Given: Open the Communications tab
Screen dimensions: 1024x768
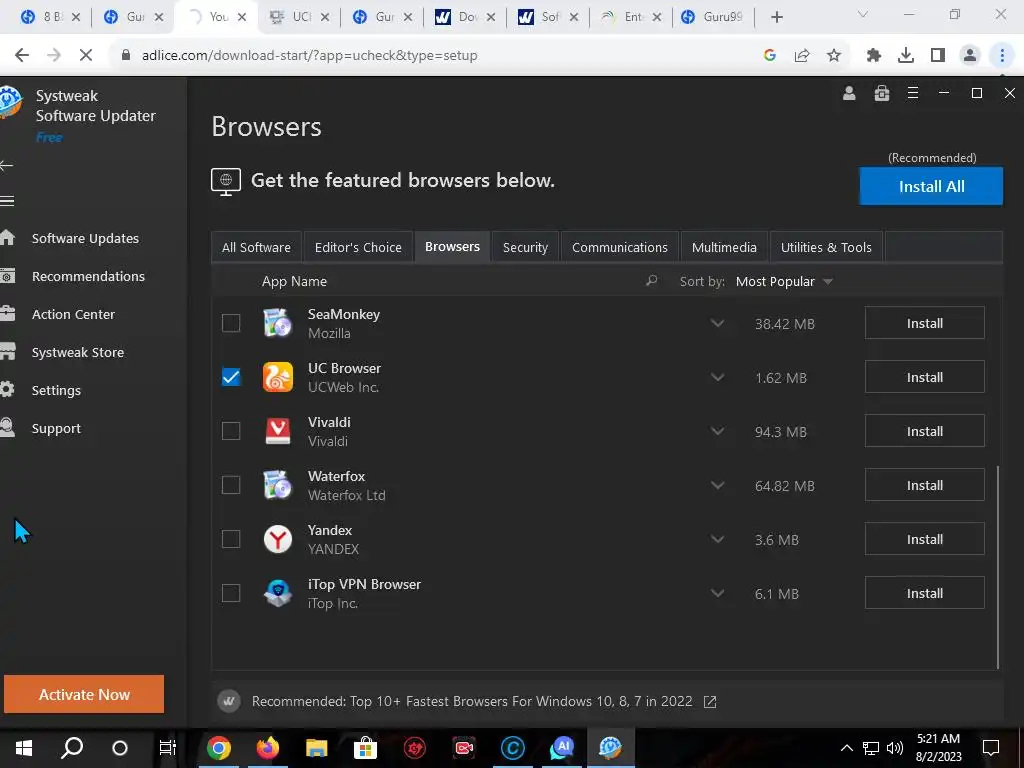Looking at the screenshot, I should [620, 248].
